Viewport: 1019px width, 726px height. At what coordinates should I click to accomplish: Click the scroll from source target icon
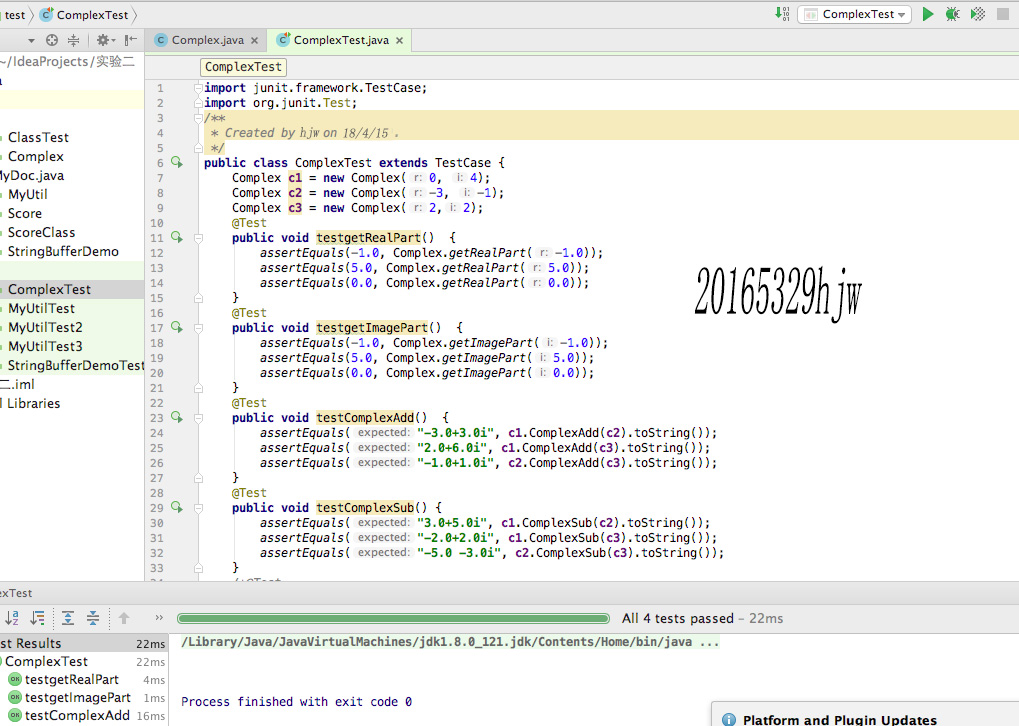(52, 40)
